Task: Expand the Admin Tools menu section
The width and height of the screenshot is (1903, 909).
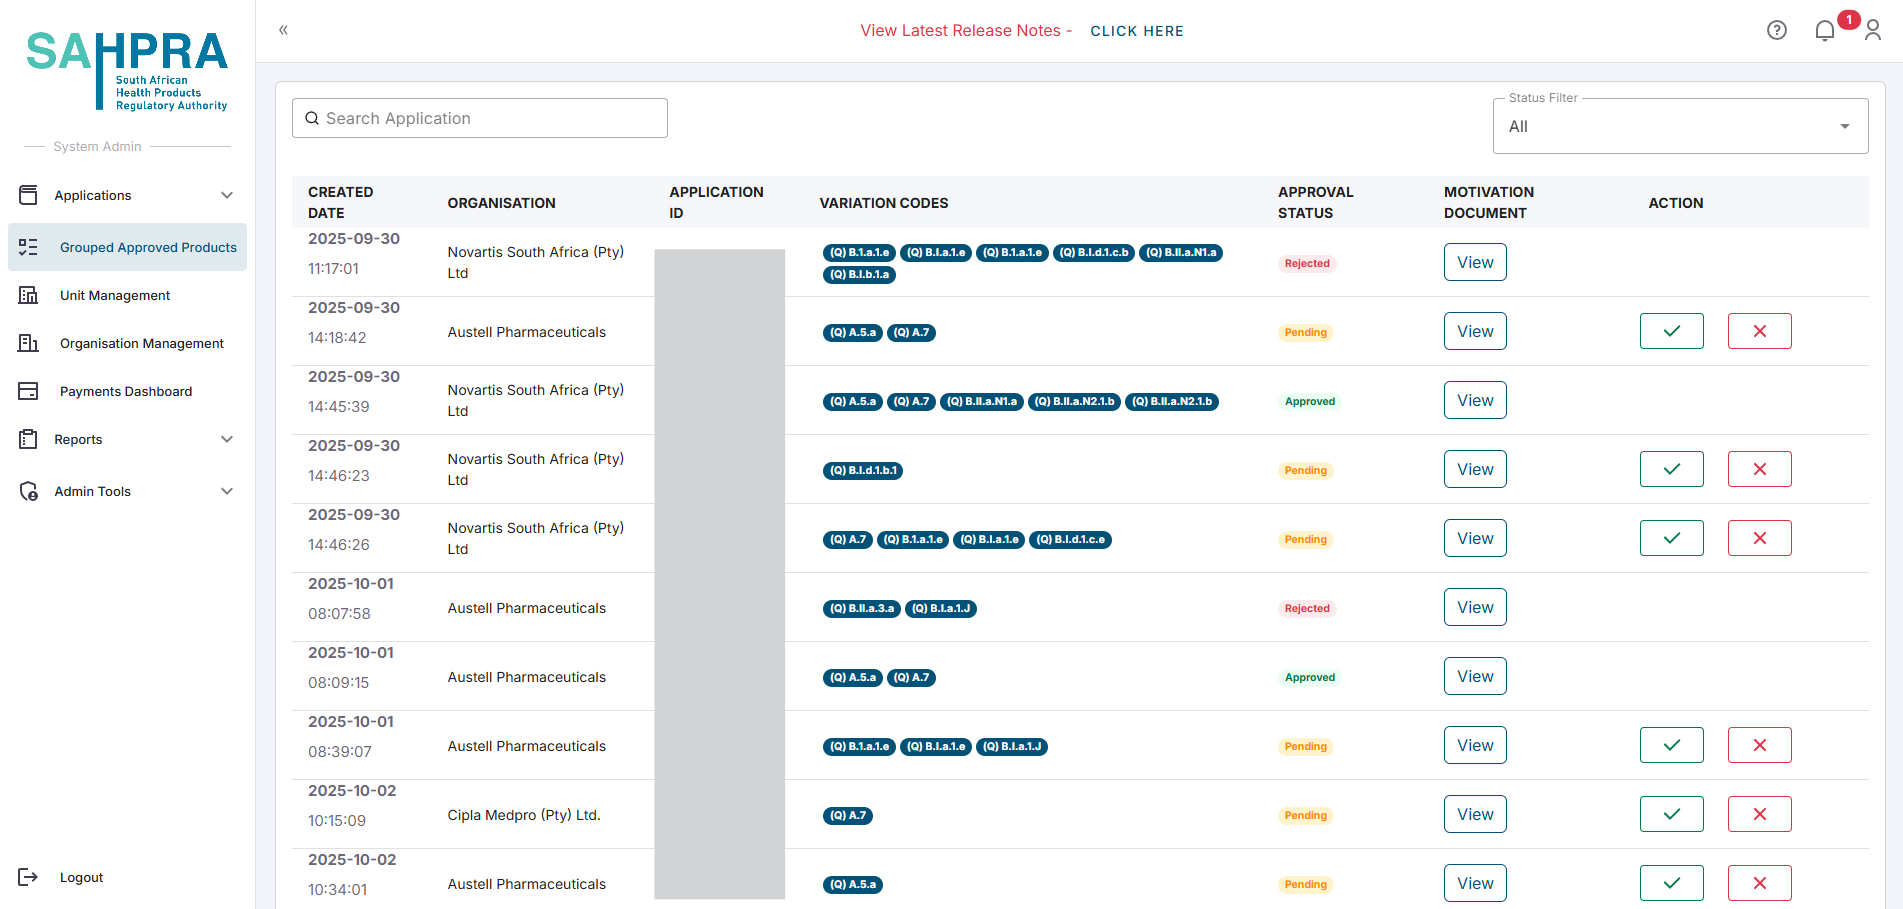Action: [x=127, y=491]
